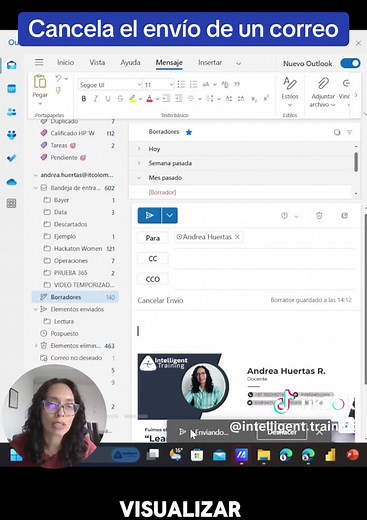Click the CC recipients input field
Screen dimensions: 367x520
coord(264,259)
